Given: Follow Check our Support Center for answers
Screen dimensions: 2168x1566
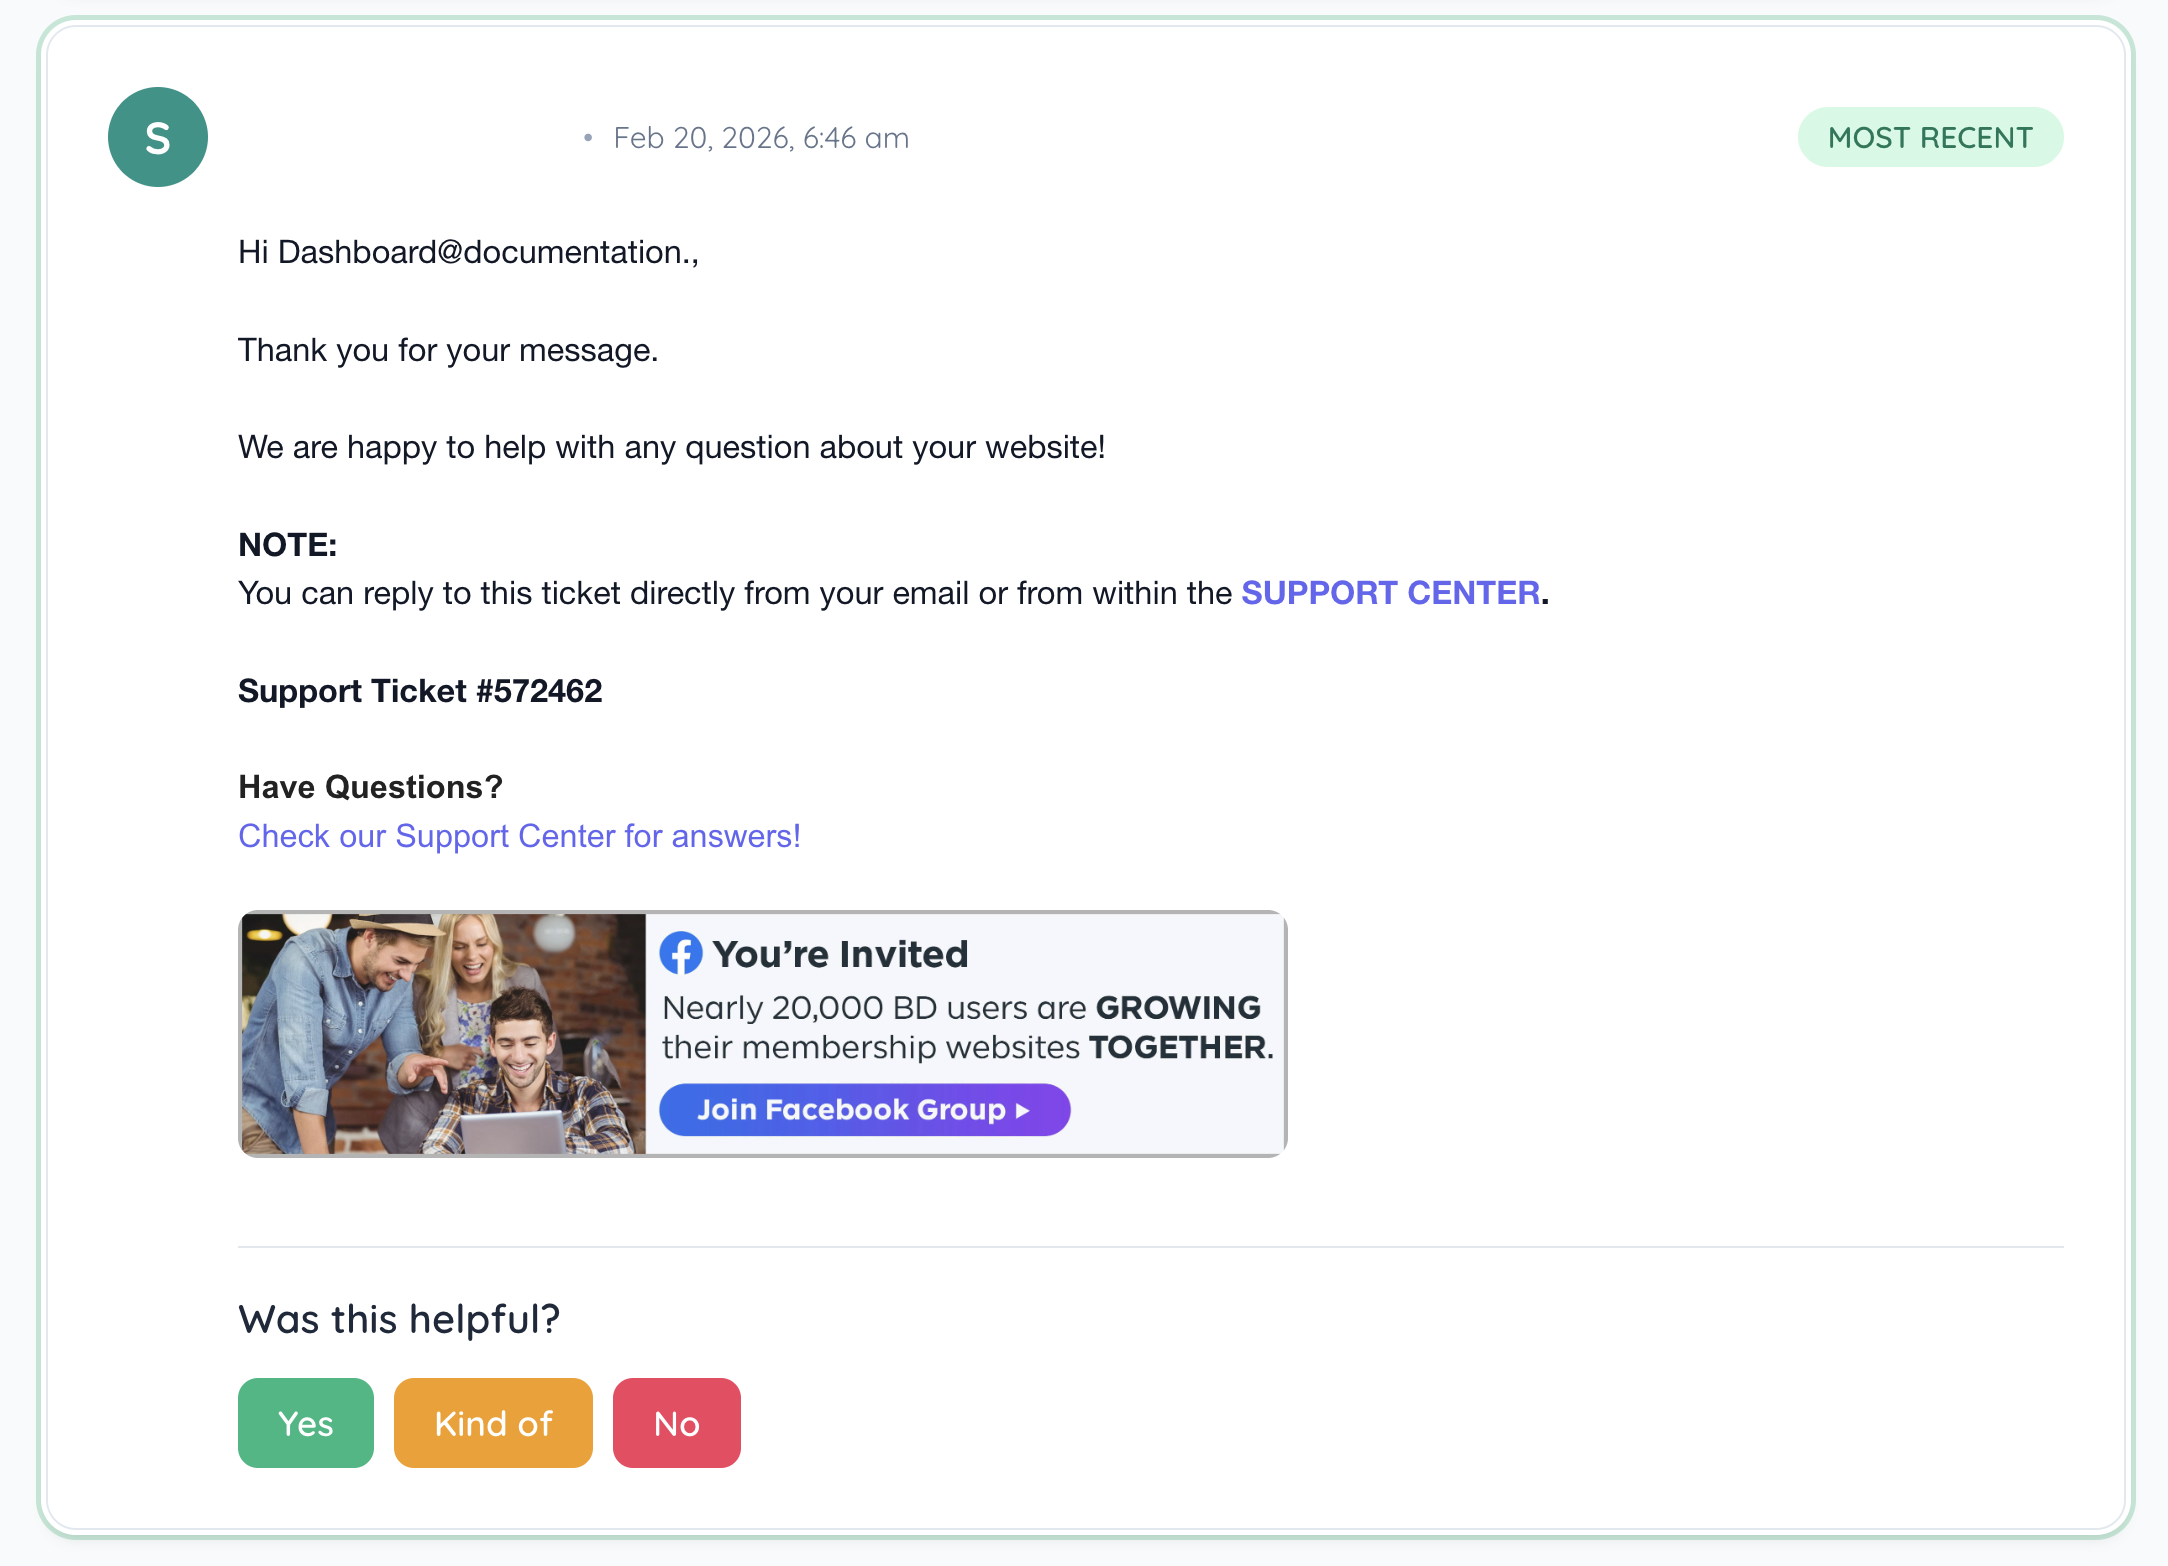Looking at the screenshot, I should click(x=519, y=836).
